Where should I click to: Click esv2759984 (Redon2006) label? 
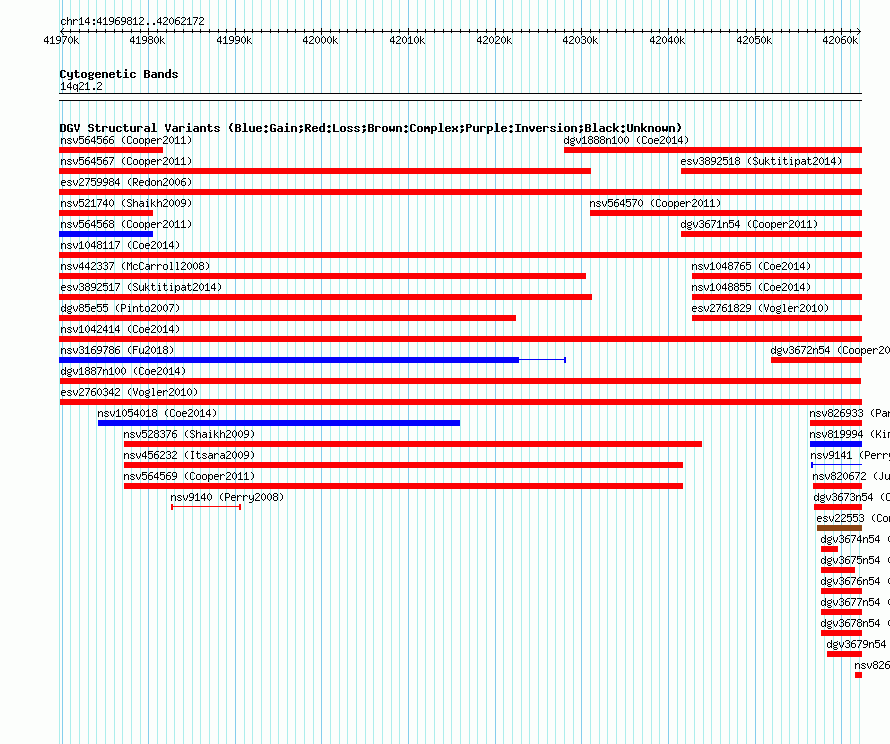(126, 182)
